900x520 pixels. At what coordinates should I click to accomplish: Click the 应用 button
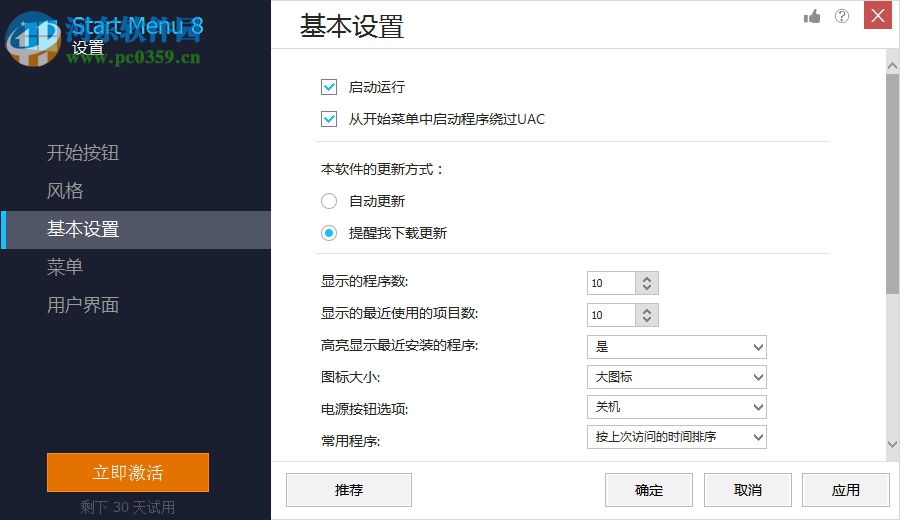(846, 490)
